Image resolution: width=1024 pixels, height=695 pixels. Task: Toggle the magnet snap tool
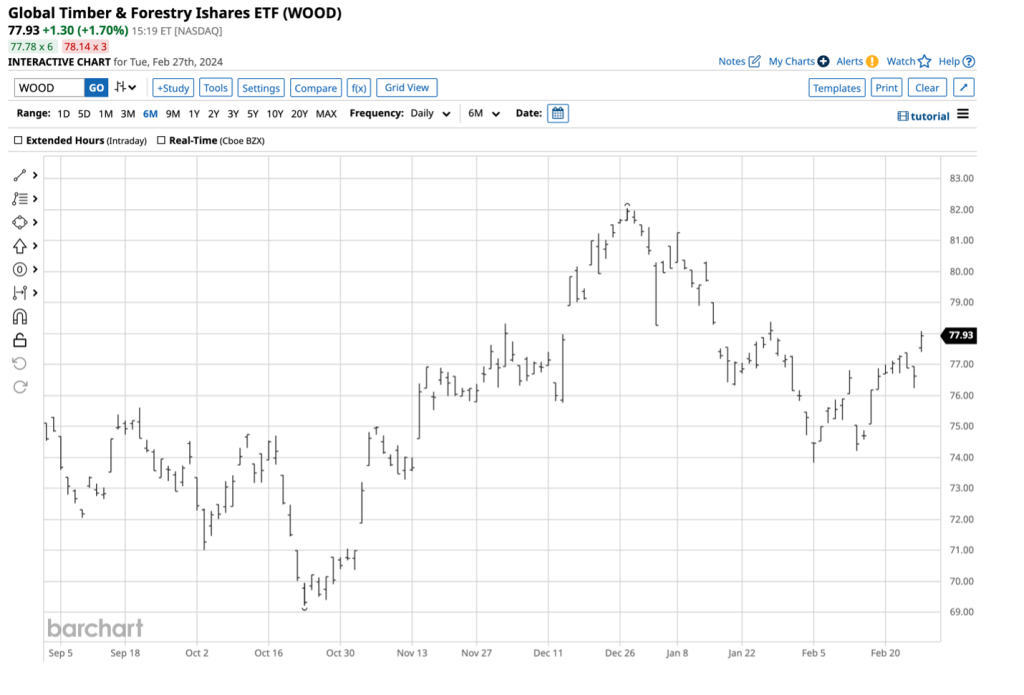tap(20, 317)
